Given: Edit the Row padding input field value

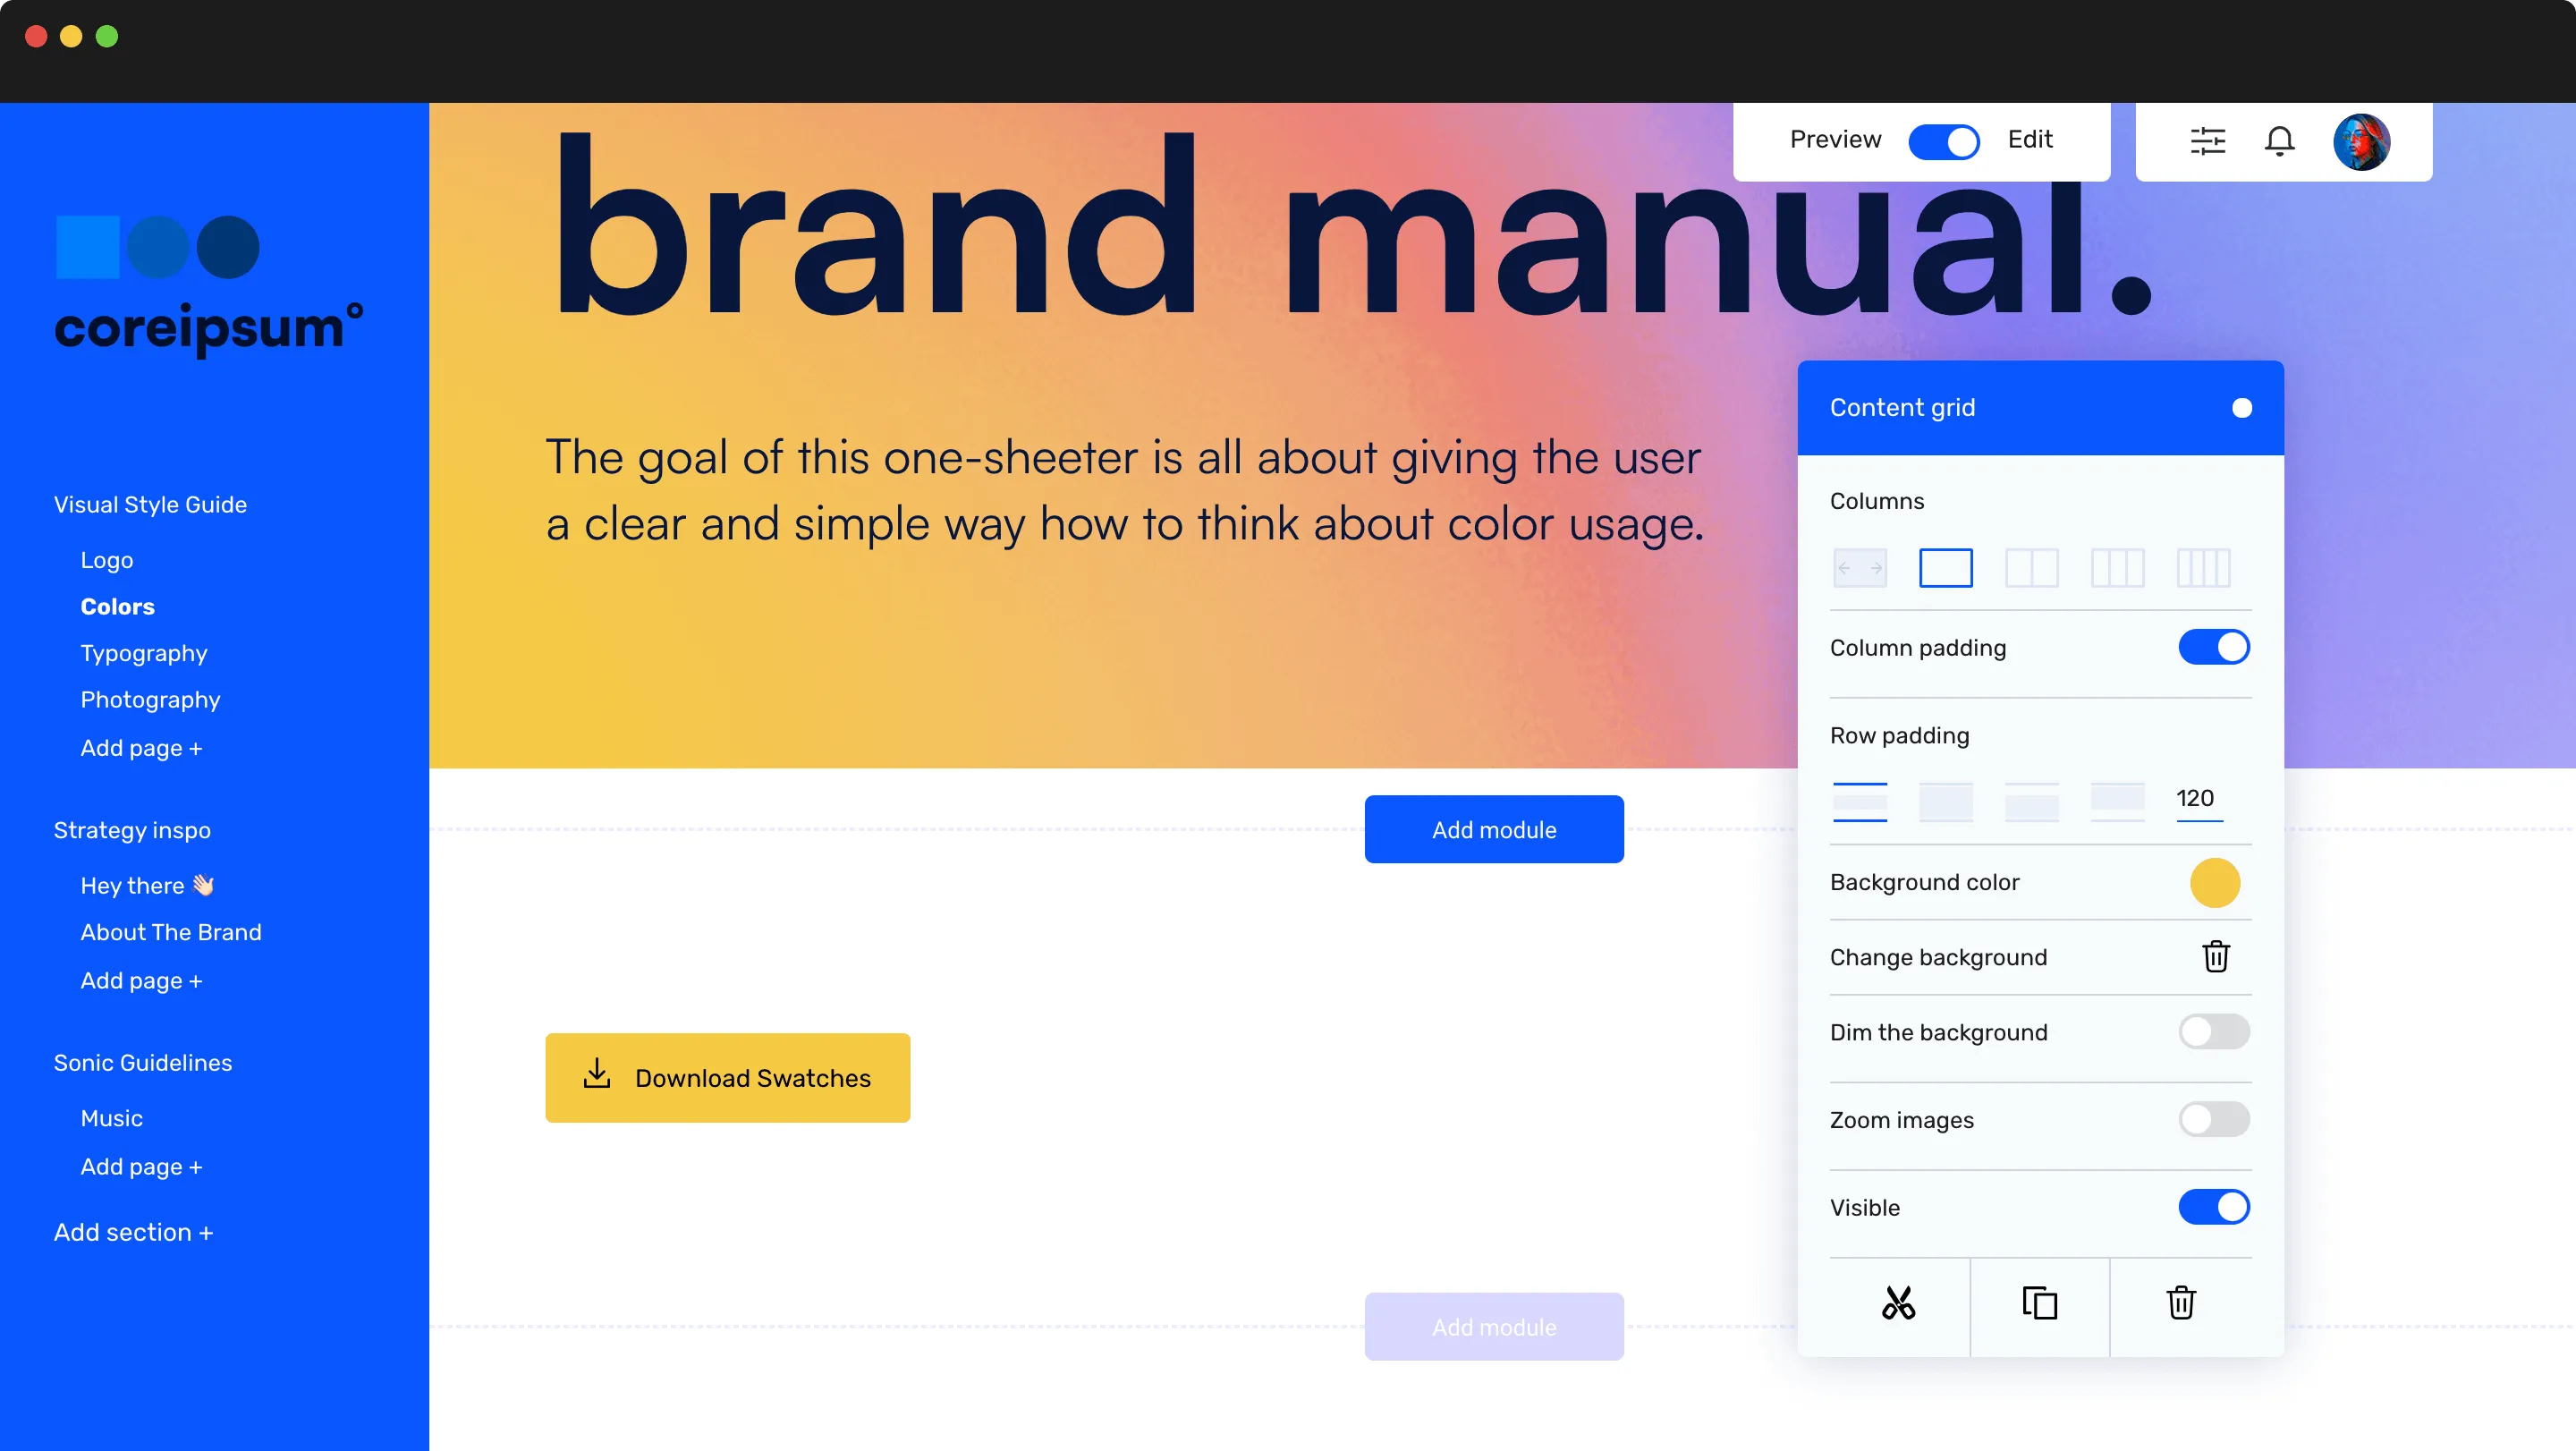Looking at the screenshot, I should pyautogui.click(x=2196, y=796).
